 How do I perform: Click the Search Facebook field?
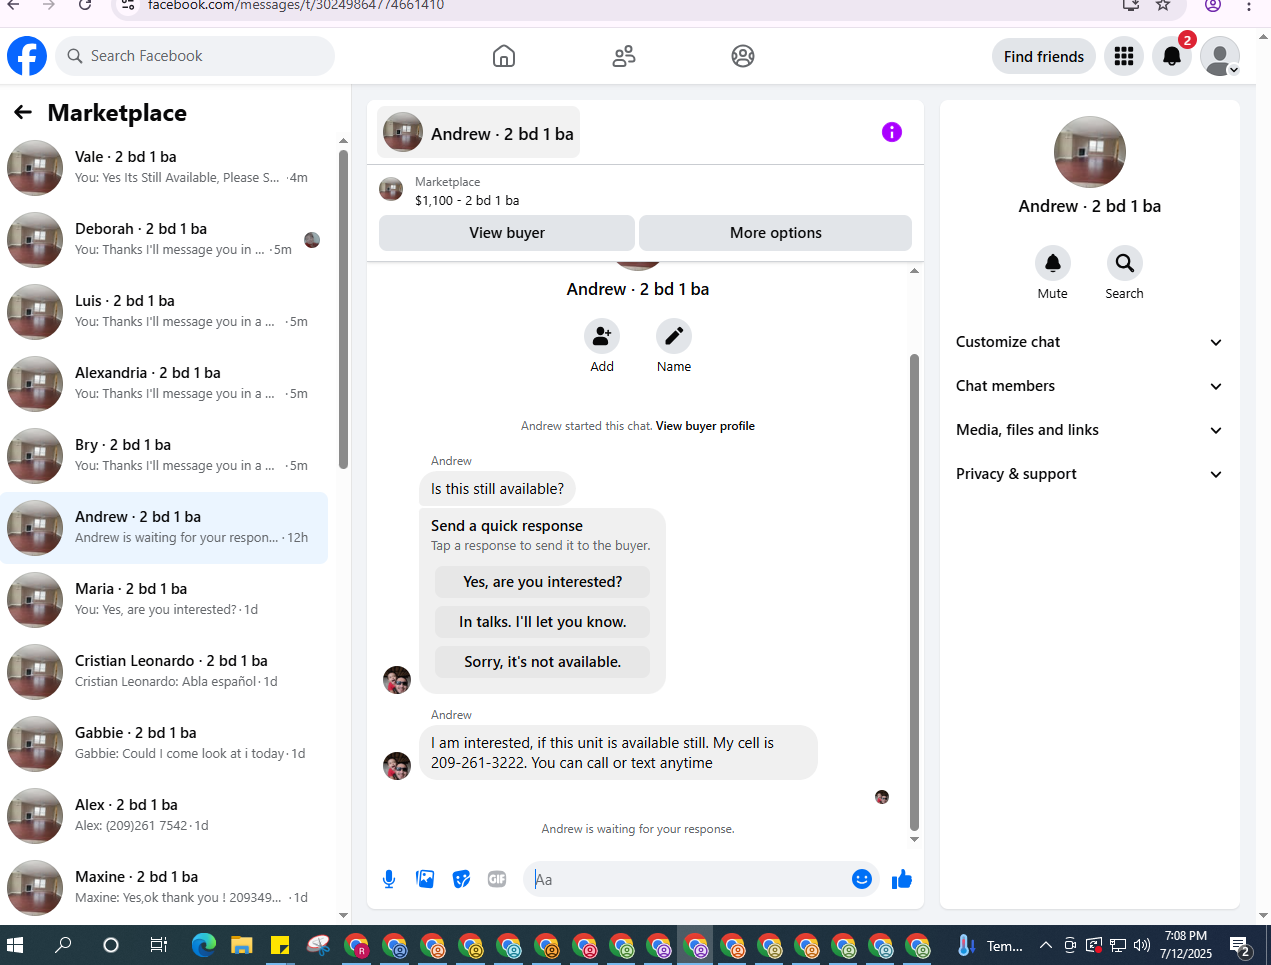point(195,56)
